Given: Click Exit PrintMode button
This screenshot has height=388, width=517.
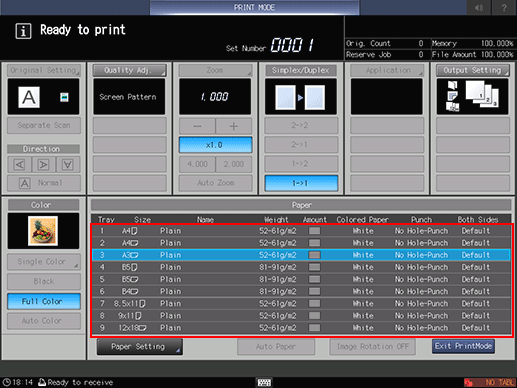Looking at the screenshot, I should coord(463,346).
